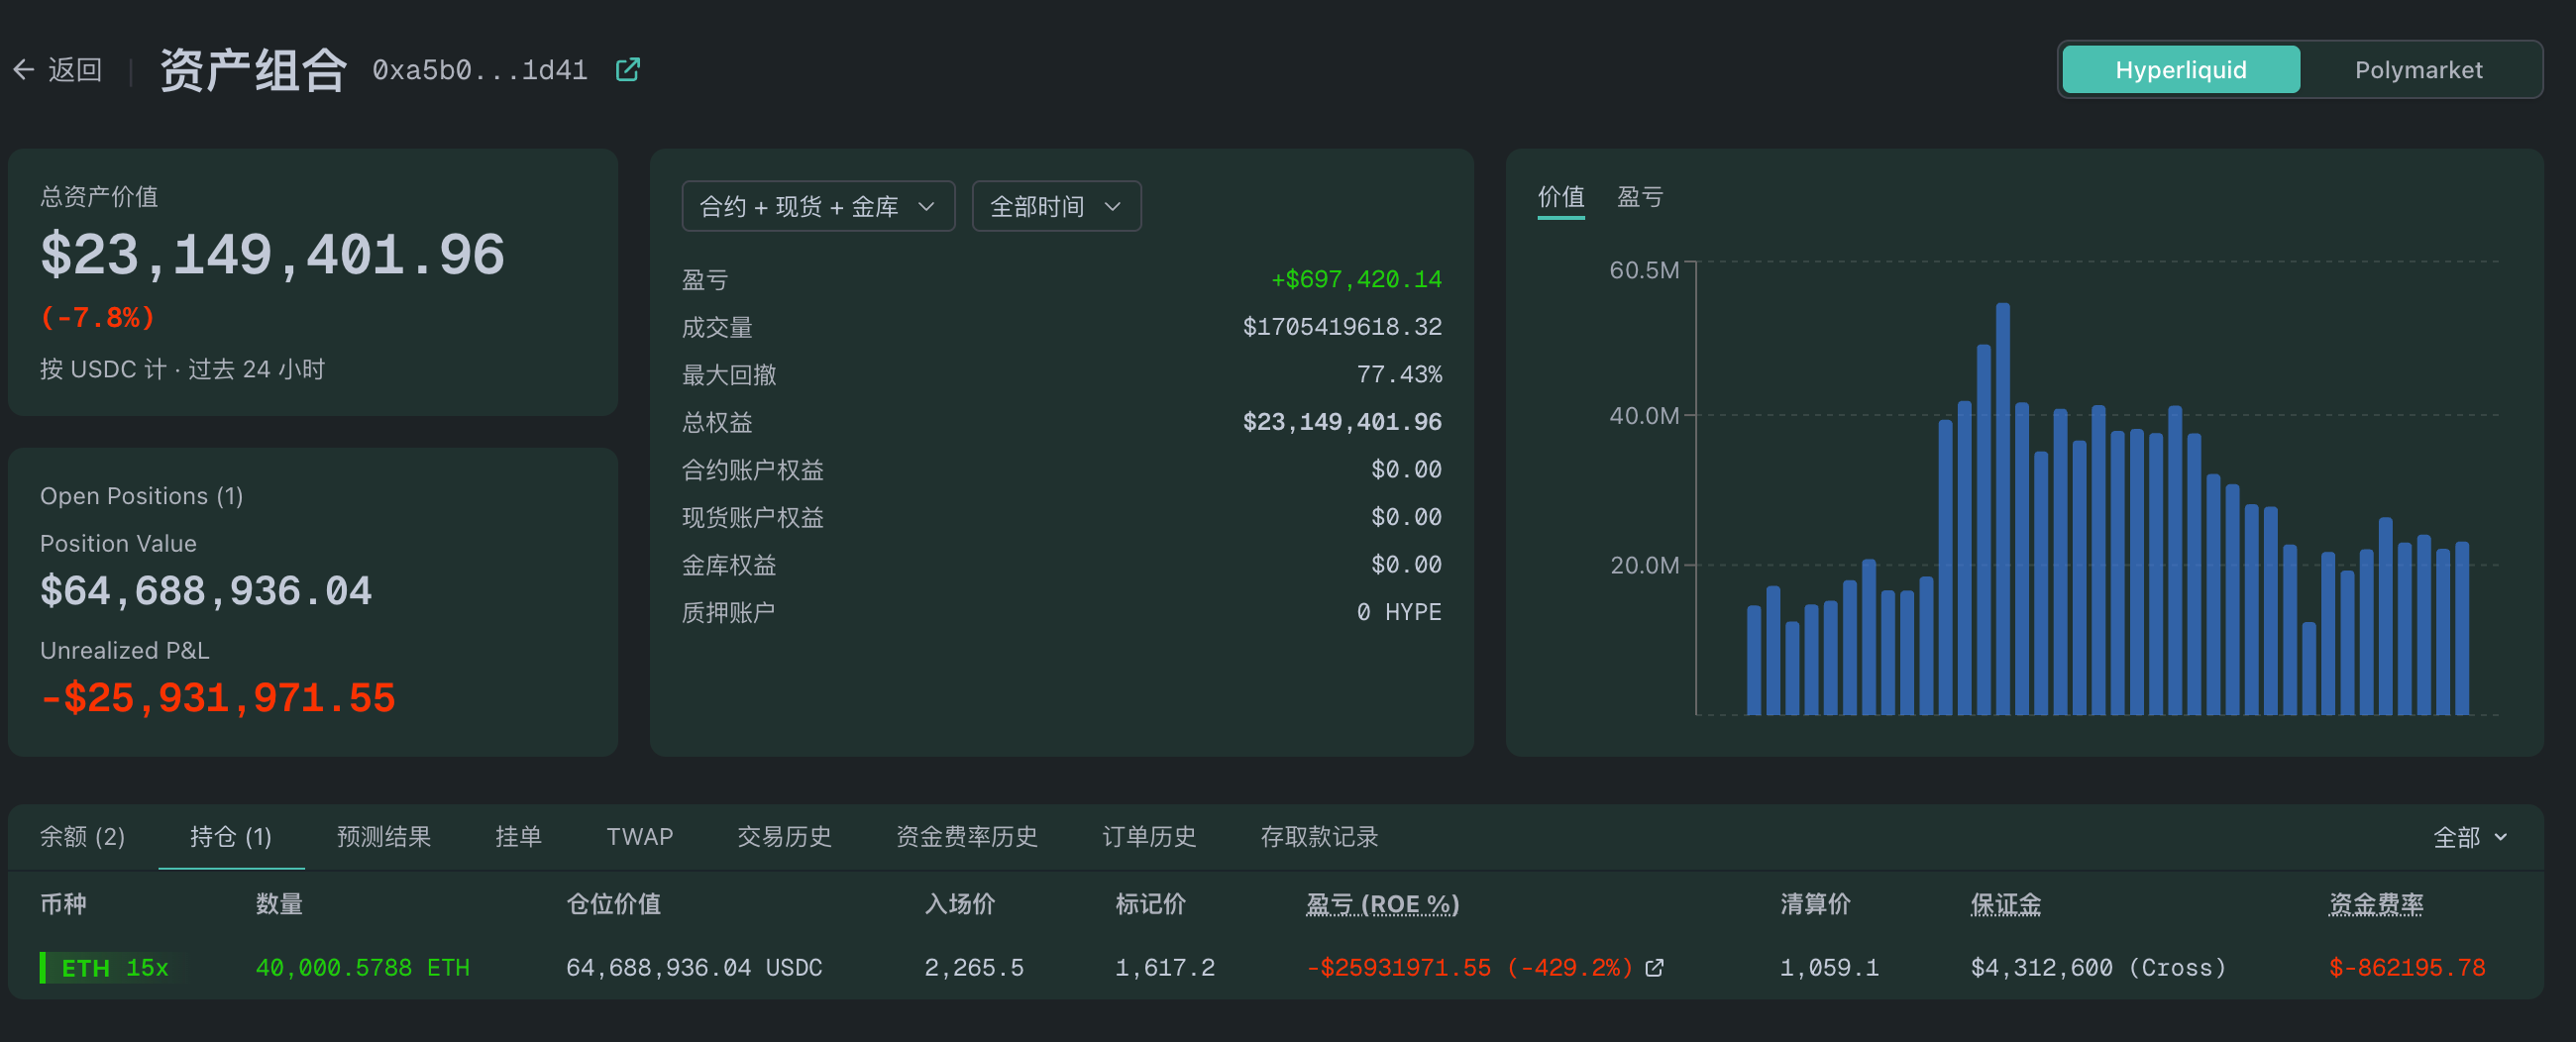Click the entry price 2,265.5
Image resolution: width=2576 pixels, height=1042 pixels.
[974, 968]
